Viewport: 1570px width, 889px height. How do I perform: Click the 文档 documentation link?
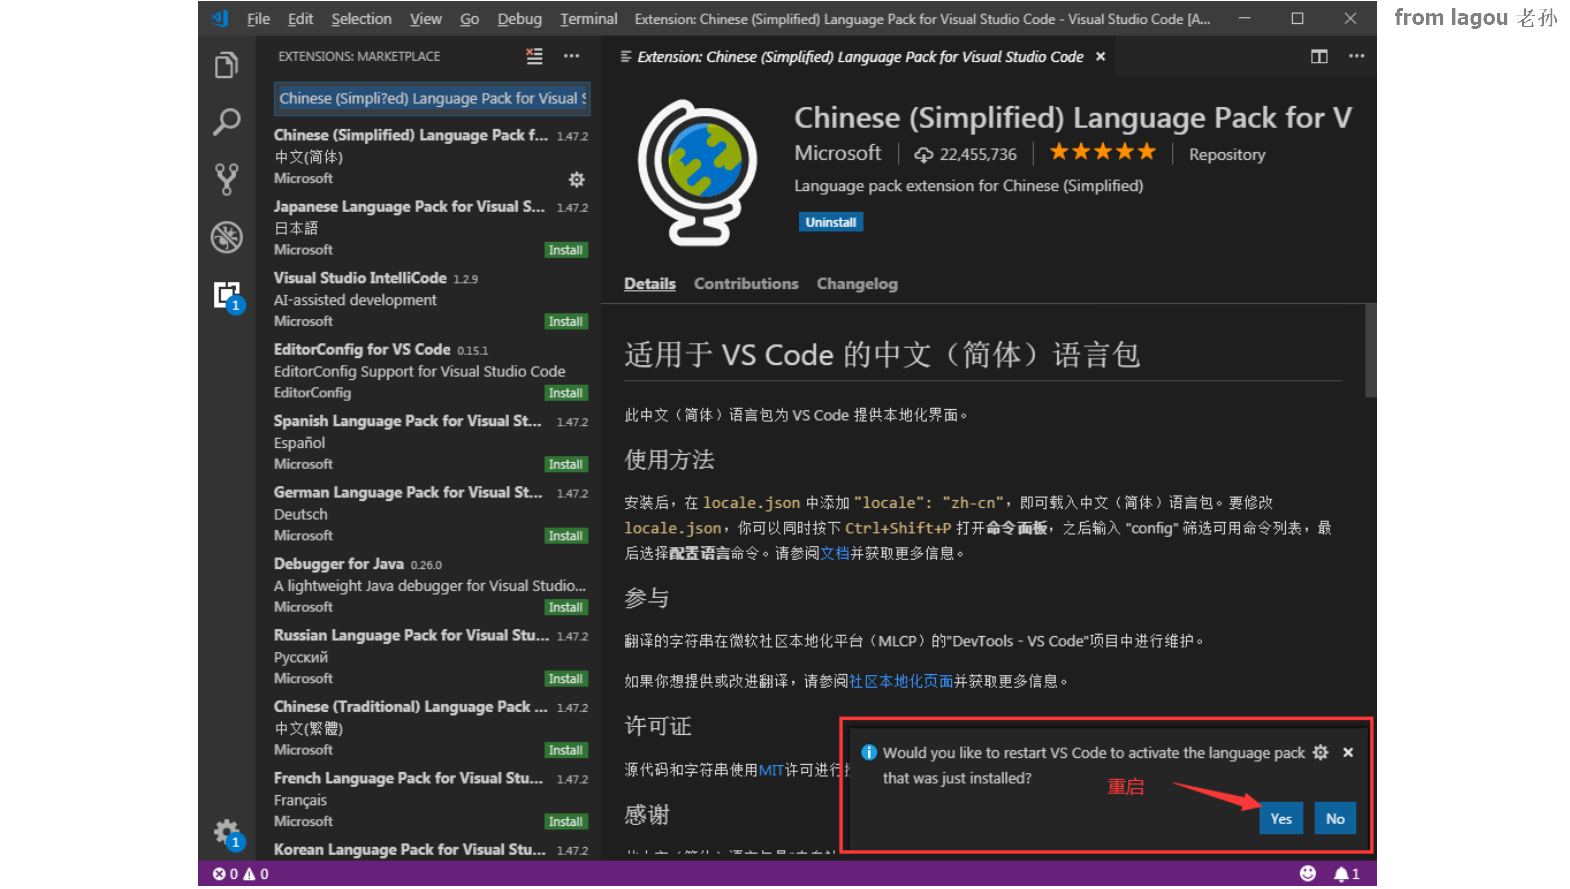coord(835,553)
